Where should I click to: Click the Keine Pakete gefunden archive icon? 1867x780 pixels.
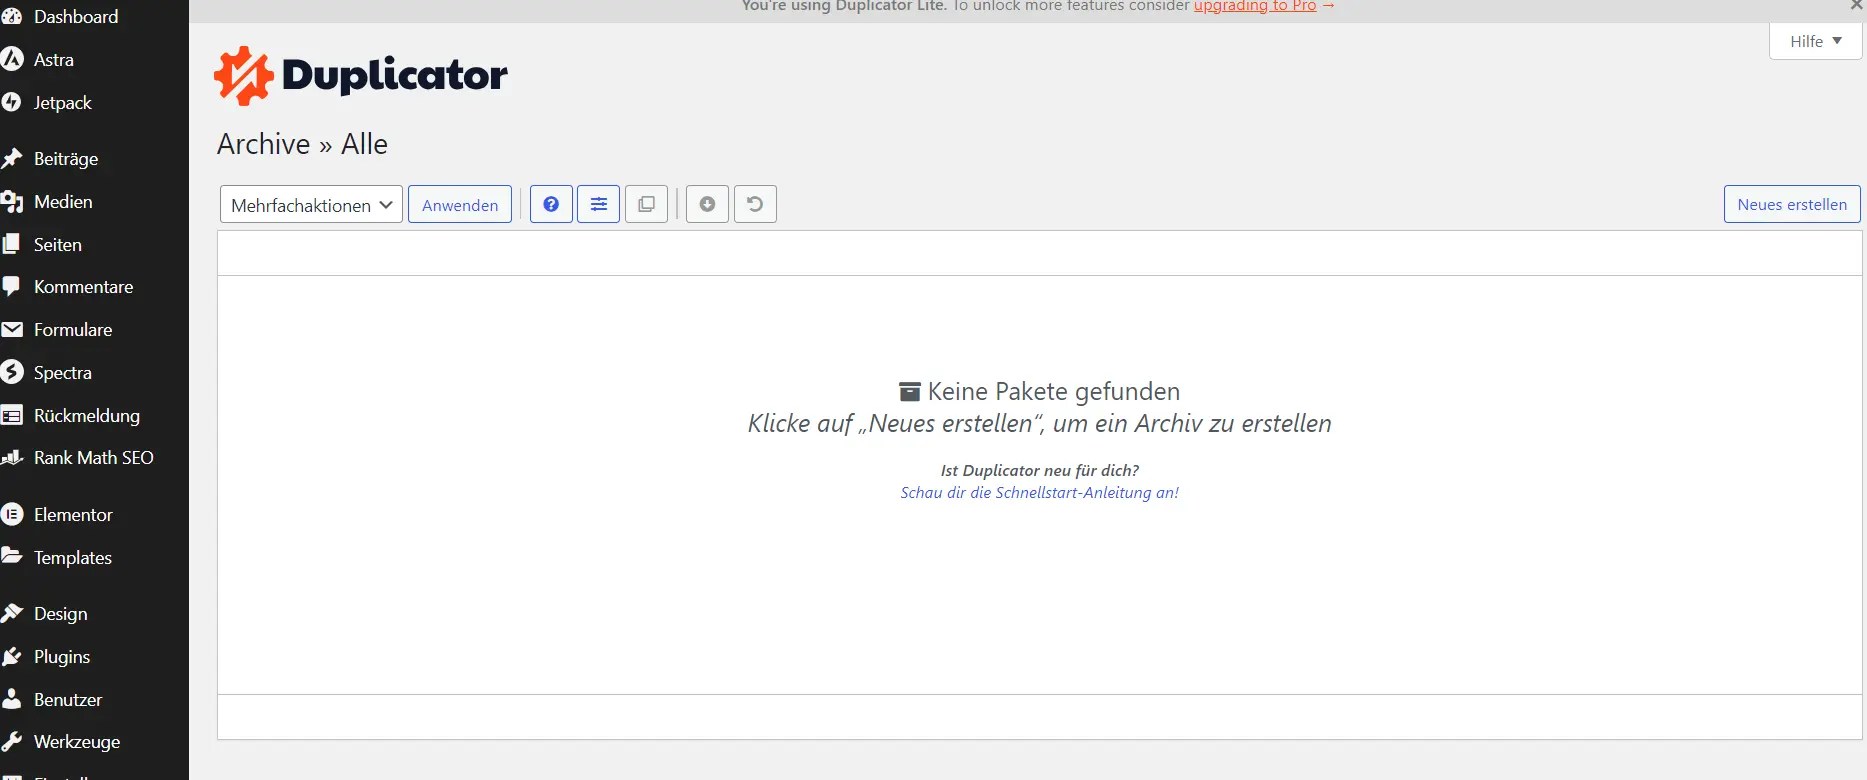[910, 391]
